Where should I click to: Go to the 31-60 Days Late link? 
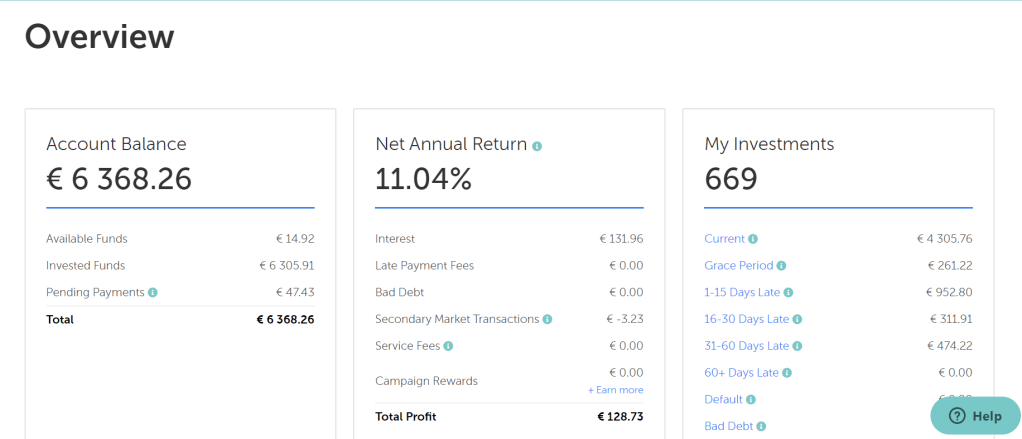pos(746,346)
